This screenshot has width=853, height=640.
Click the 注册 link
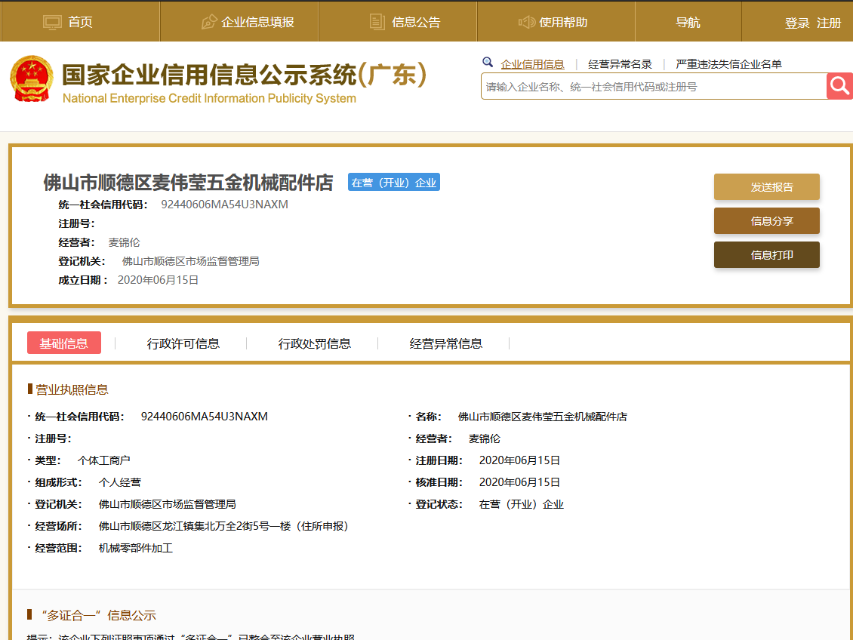pyautogui.click(x=829, y=23)
